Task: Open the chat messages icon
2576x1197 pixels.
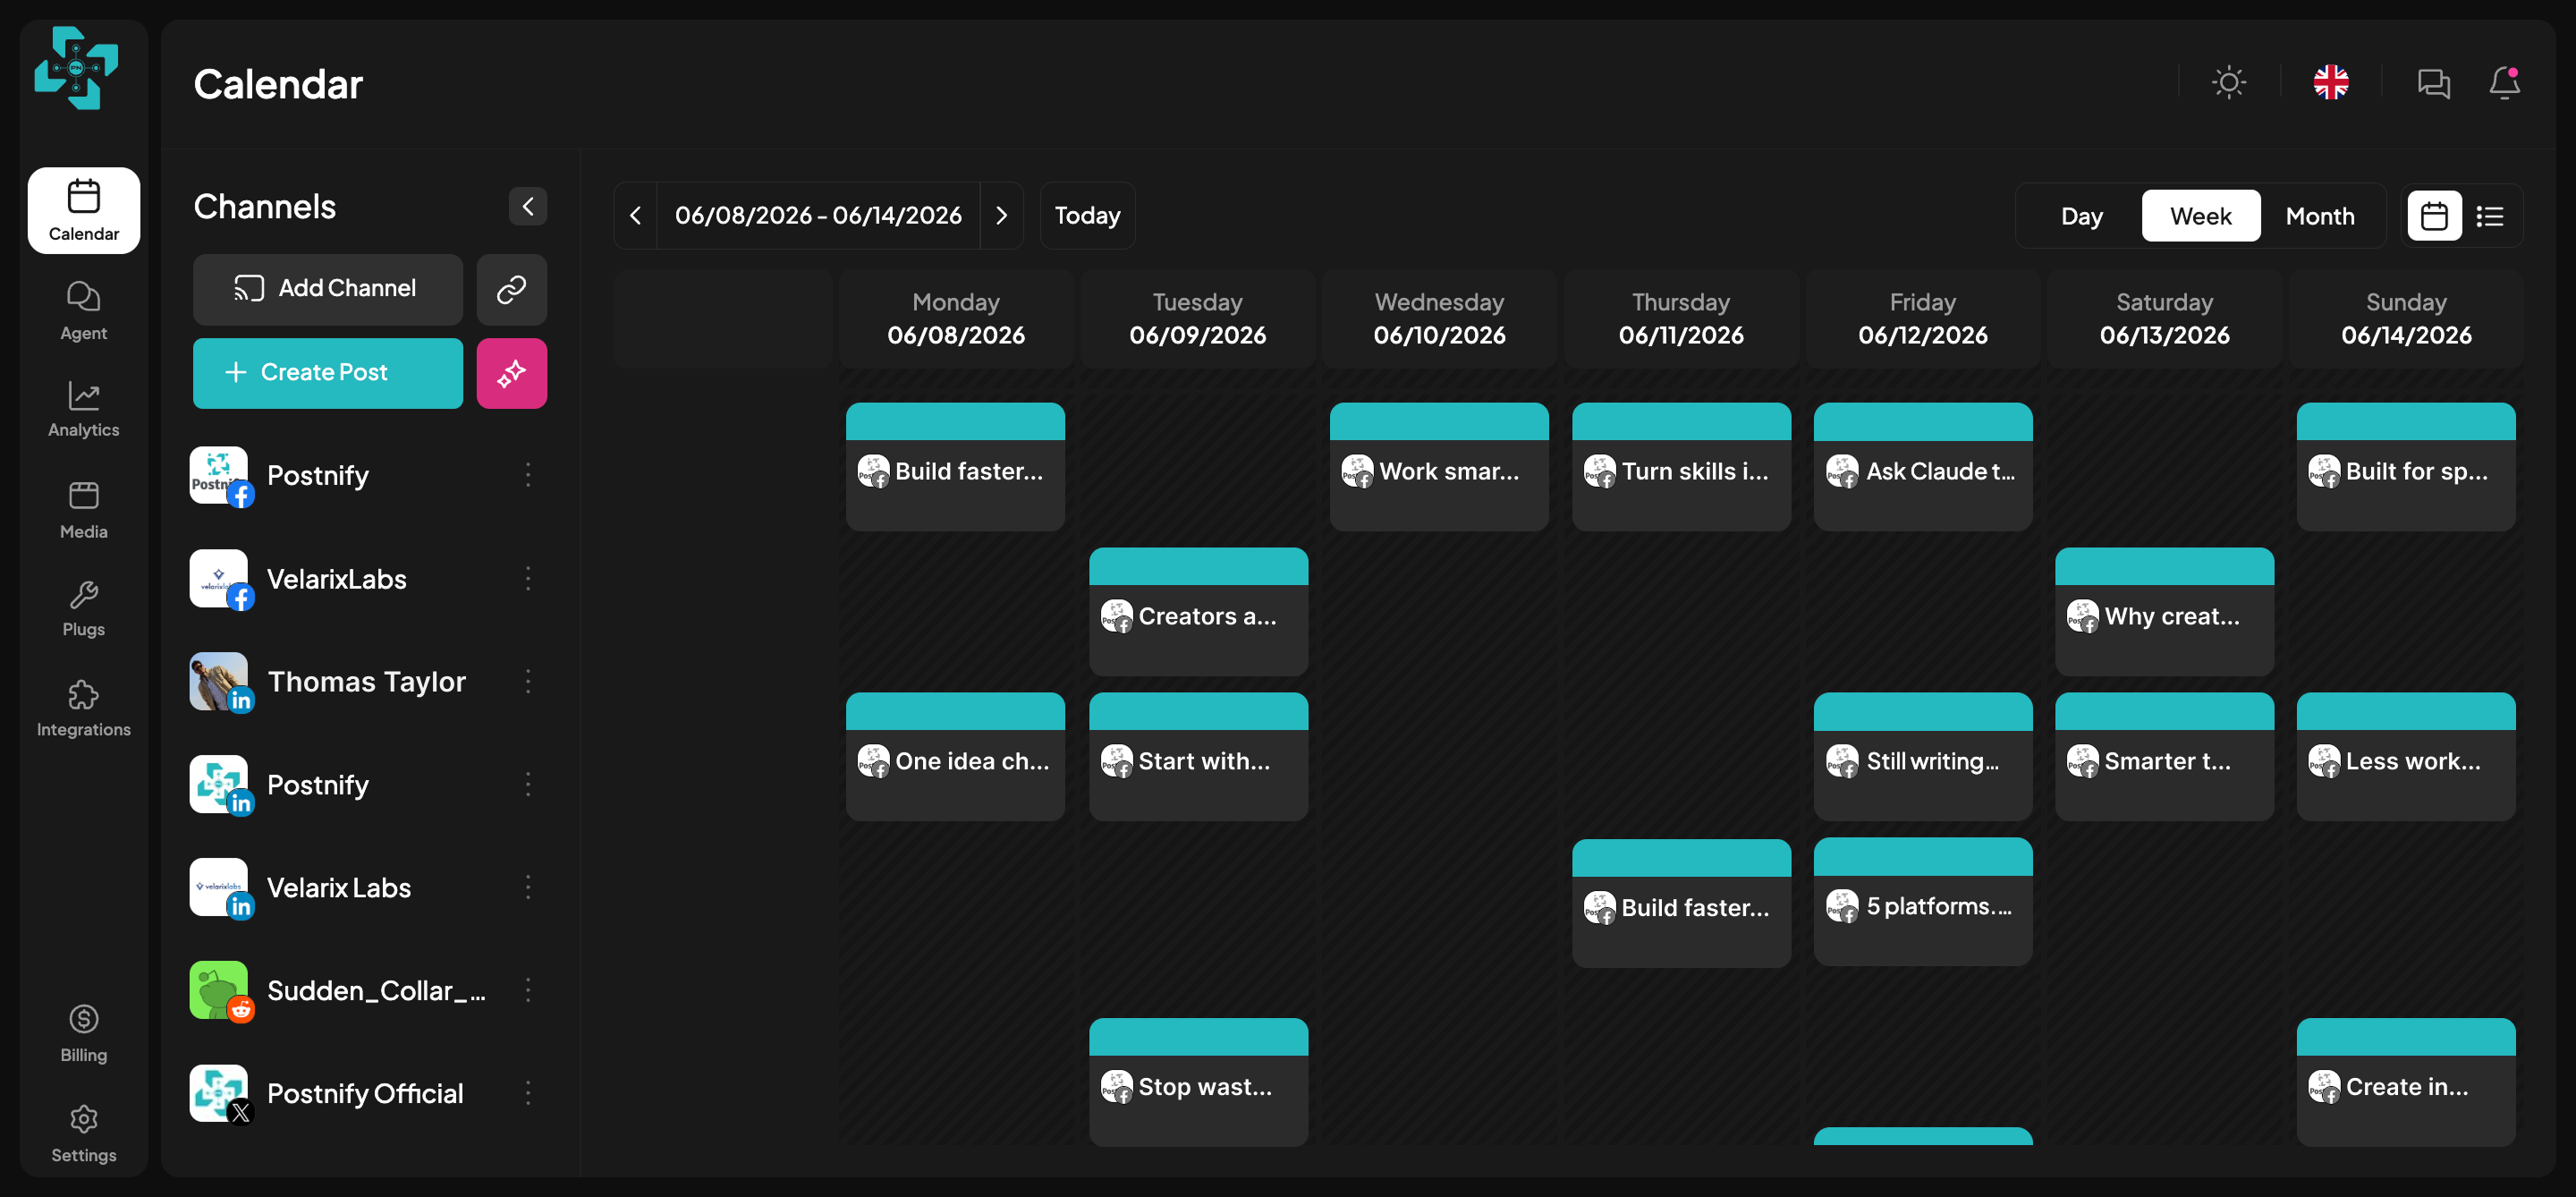Action: 2433,83
